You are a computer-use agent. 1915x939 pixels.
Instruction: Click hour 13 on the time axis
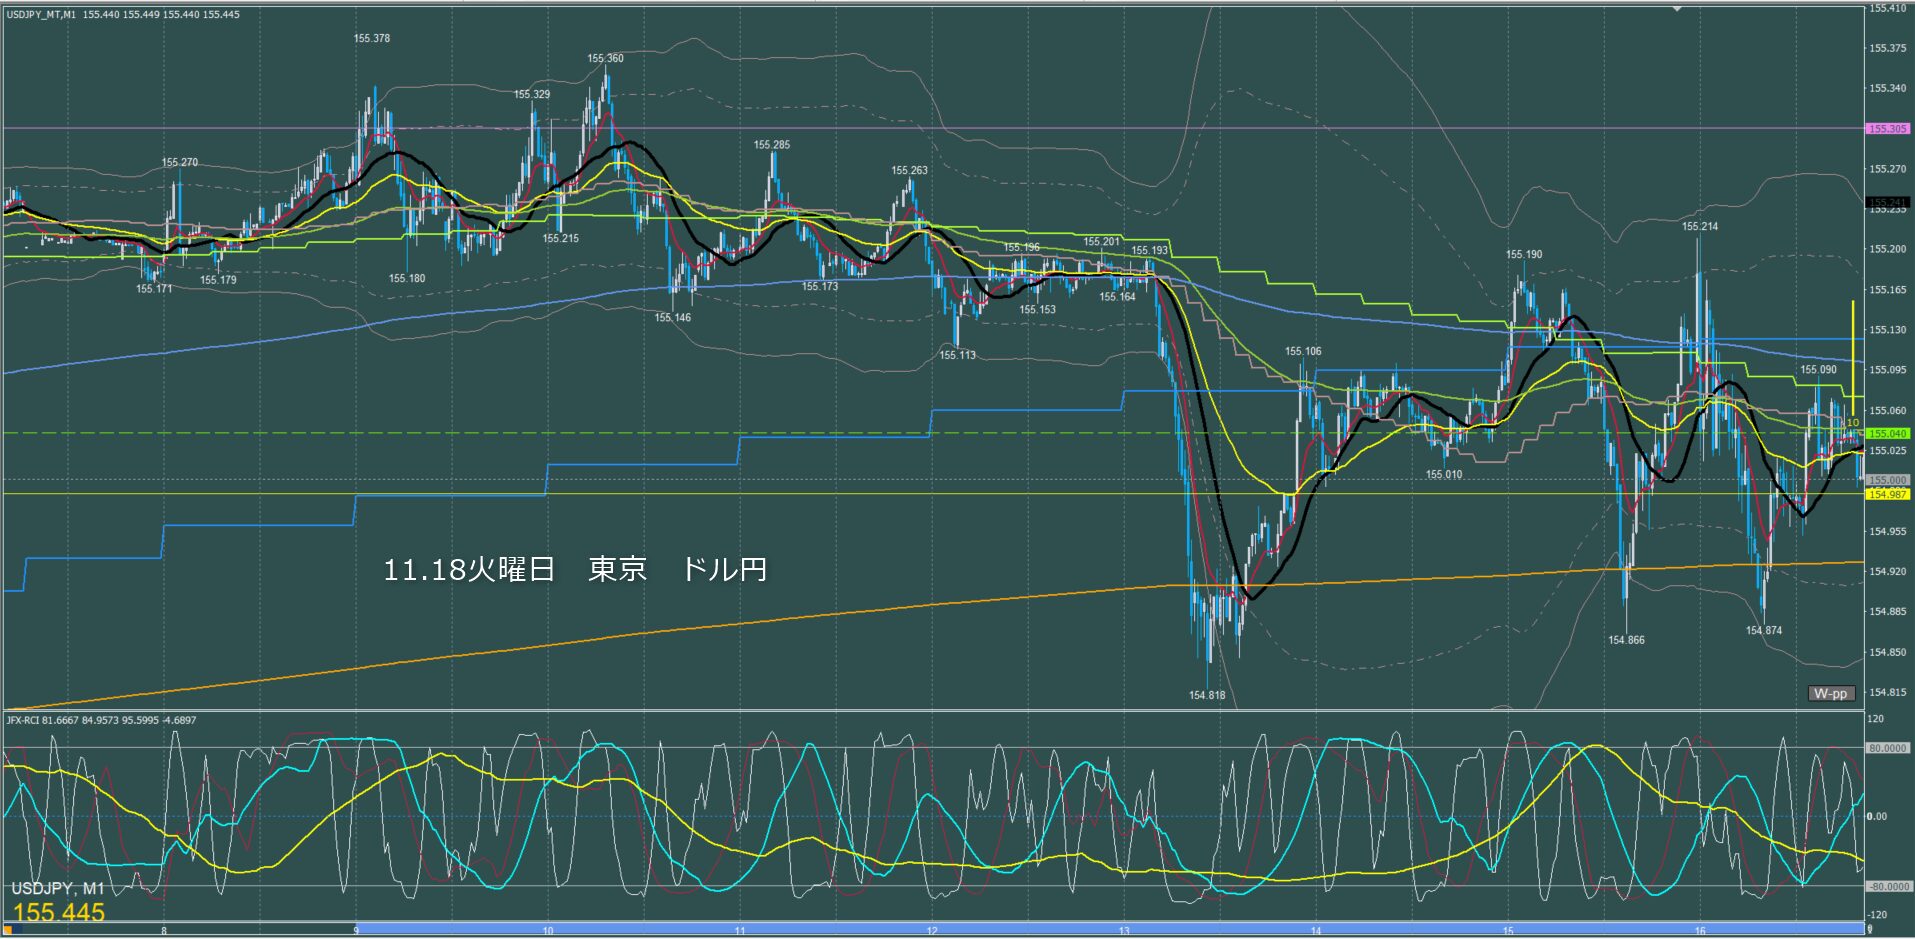1124,931
